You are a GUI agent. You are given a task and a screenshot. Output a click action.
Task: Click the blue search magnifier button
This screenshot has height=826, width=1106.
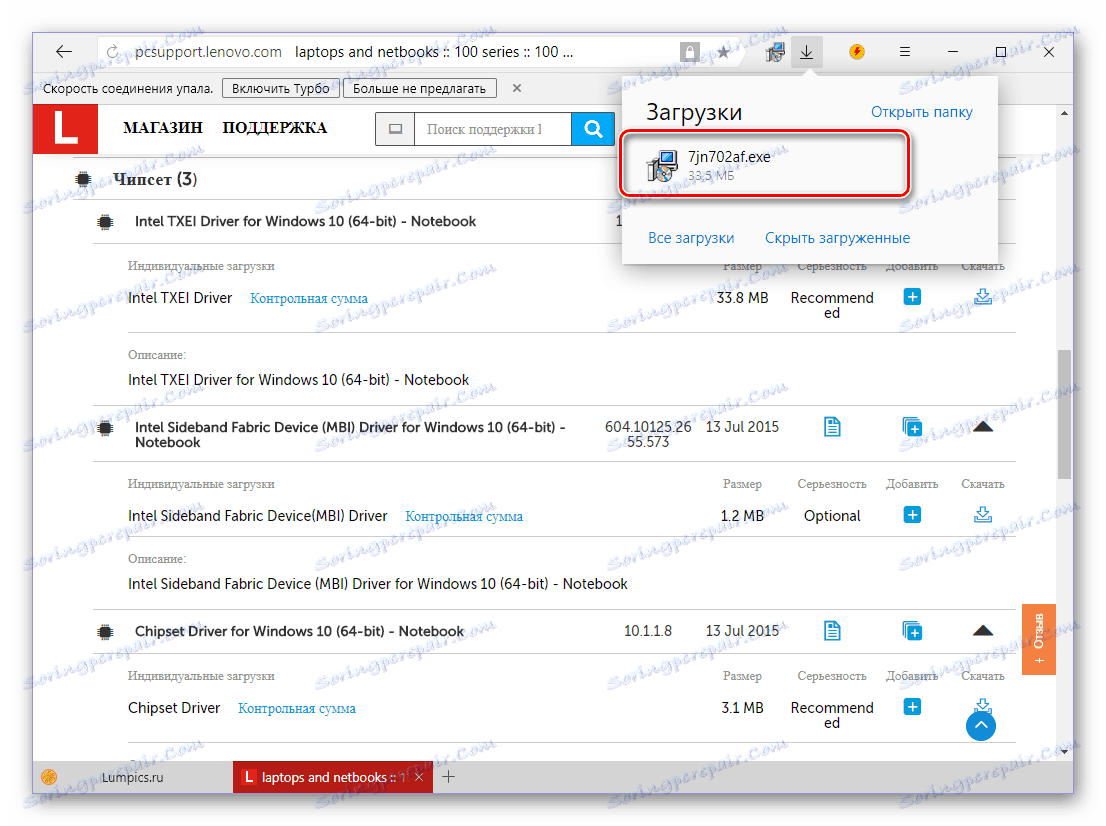592,129
